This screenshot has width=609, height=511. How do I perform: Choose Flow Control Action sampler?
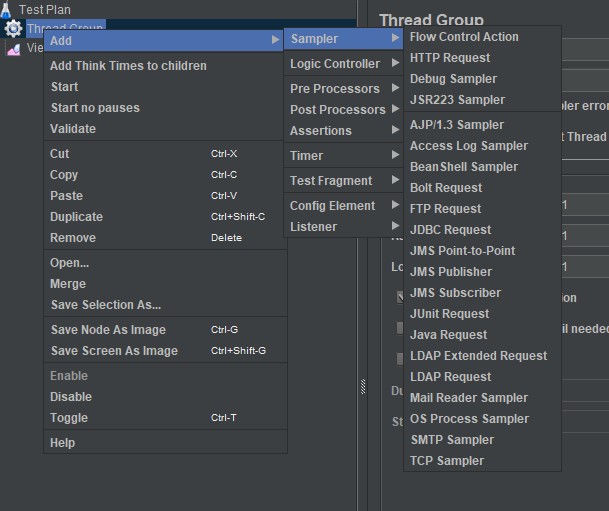tap(464, 37)
